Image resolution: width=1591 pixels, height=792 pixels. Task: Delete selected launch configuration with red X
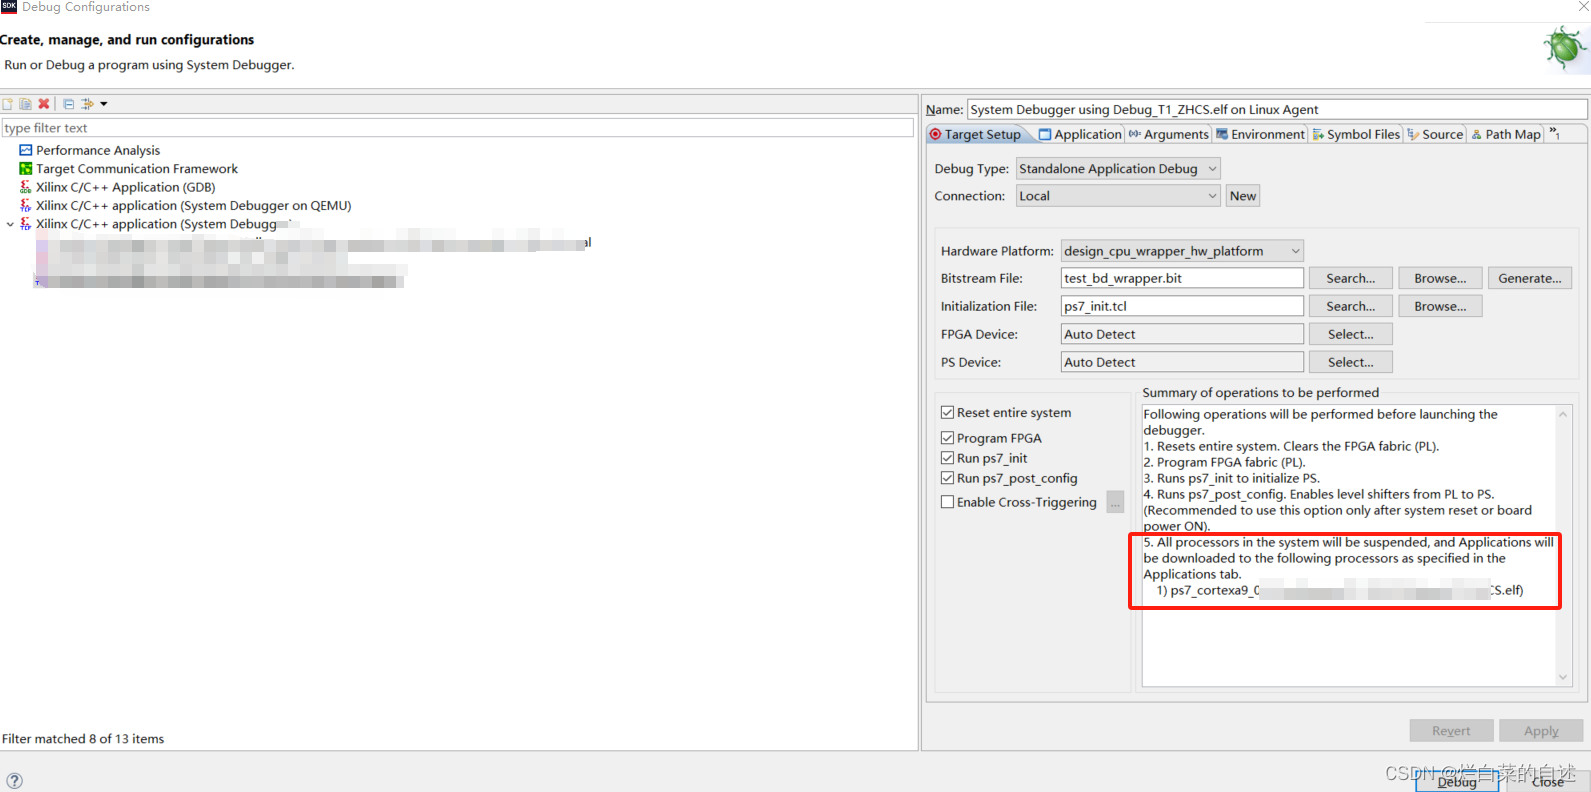44,104
